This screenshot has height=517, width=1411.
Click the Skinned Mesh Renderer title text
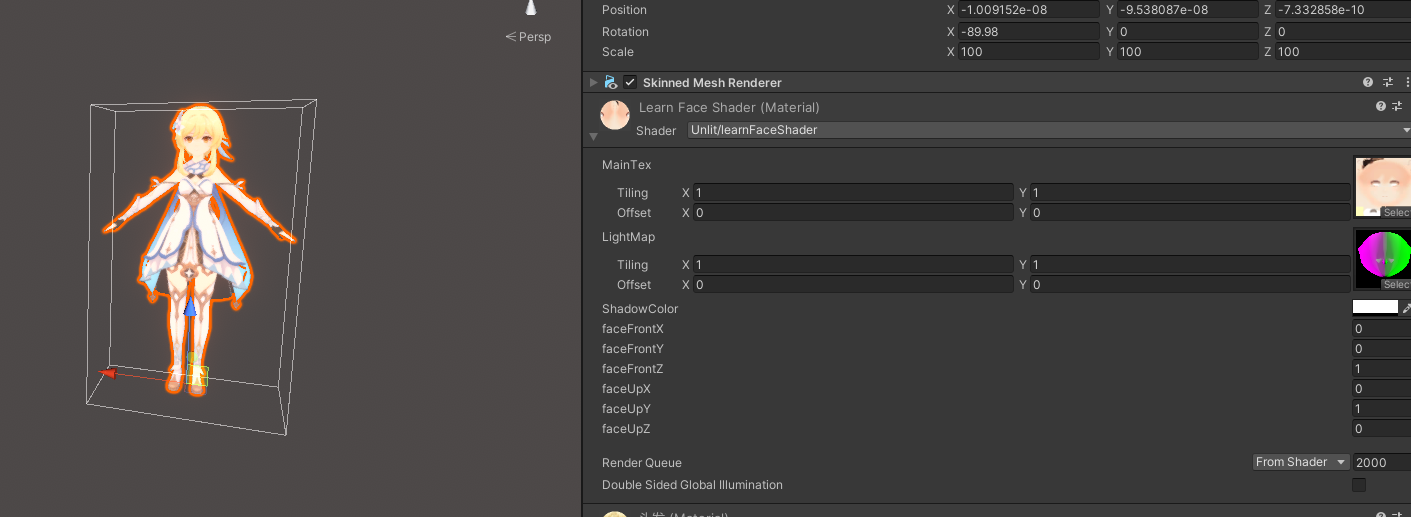click(x=712, y=83)
